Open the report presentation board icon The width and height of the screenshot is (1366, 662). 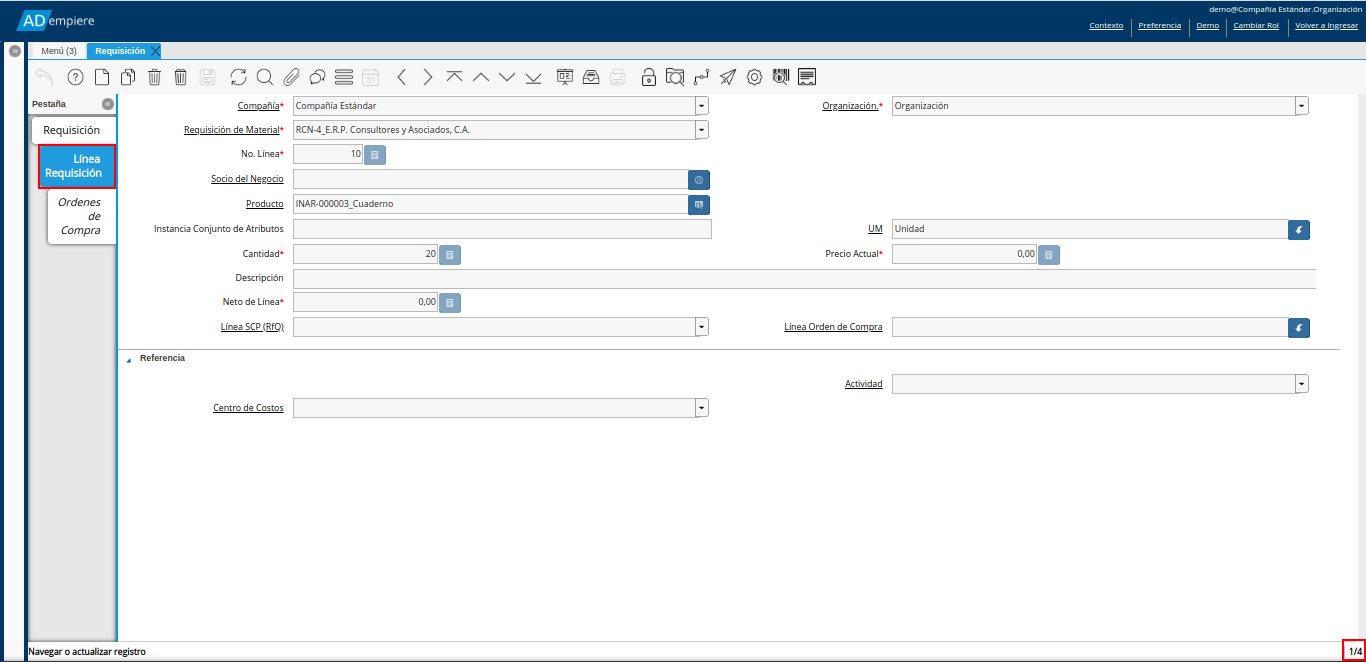(x=565, y=77)
